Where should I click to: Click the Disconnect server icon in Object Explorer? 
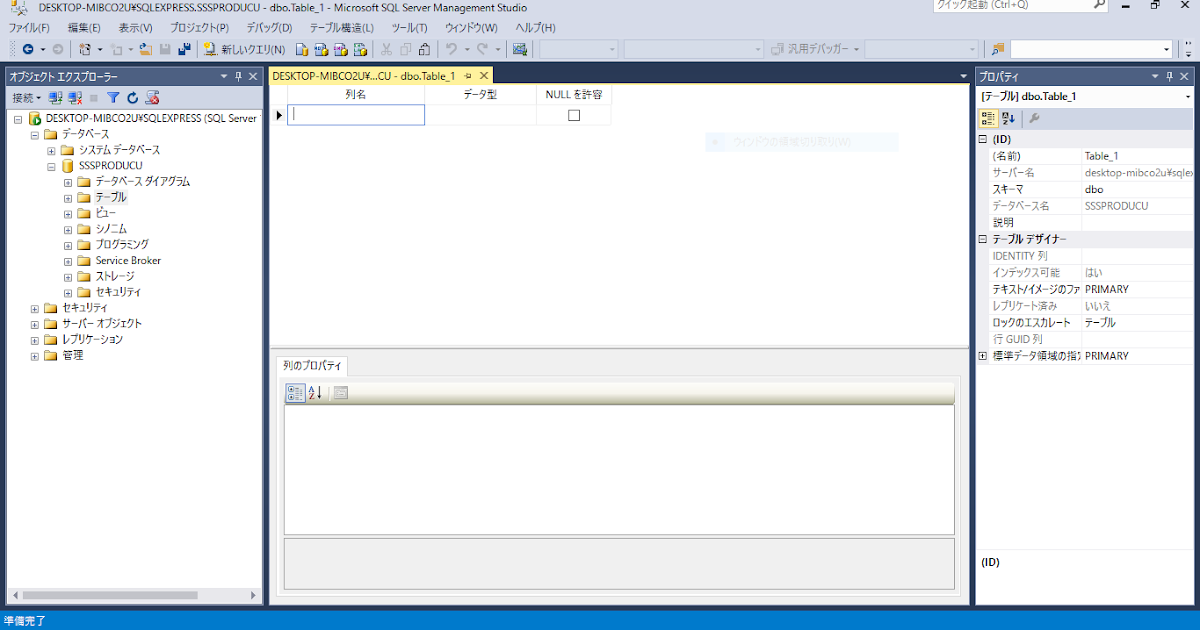click(x=75, y=98)
